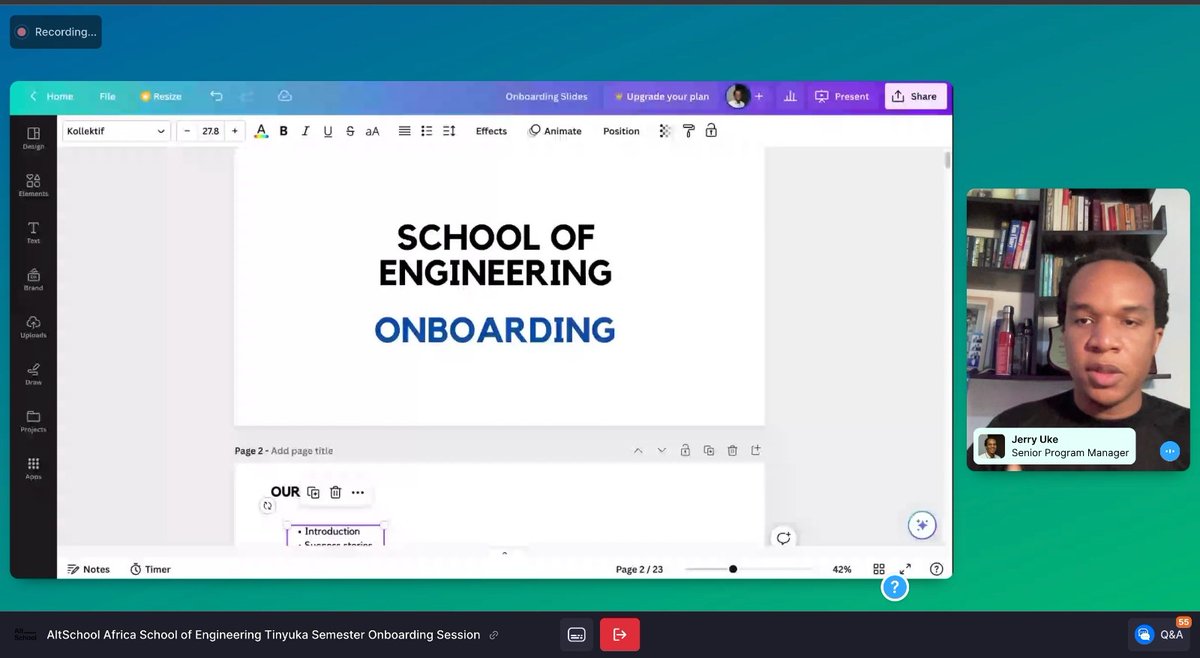Viewport: 1200px width, 658px height.
Task: Select the Draw tool in sidebar
Action: click(x=33, y=374)
